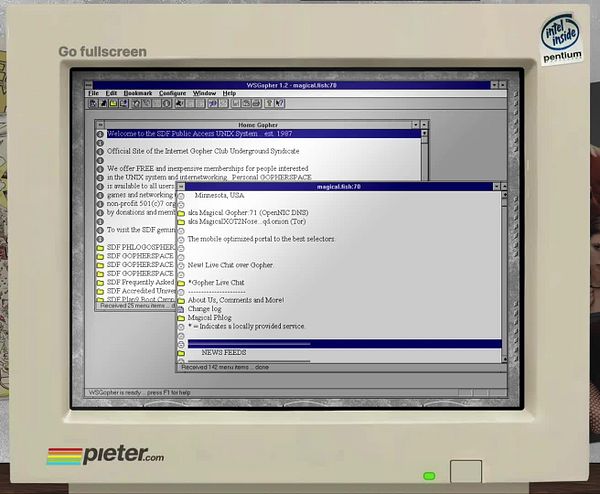Screen dimensions: 600x494
Task: Open the Bookmark menu
Action: point(138,93)
